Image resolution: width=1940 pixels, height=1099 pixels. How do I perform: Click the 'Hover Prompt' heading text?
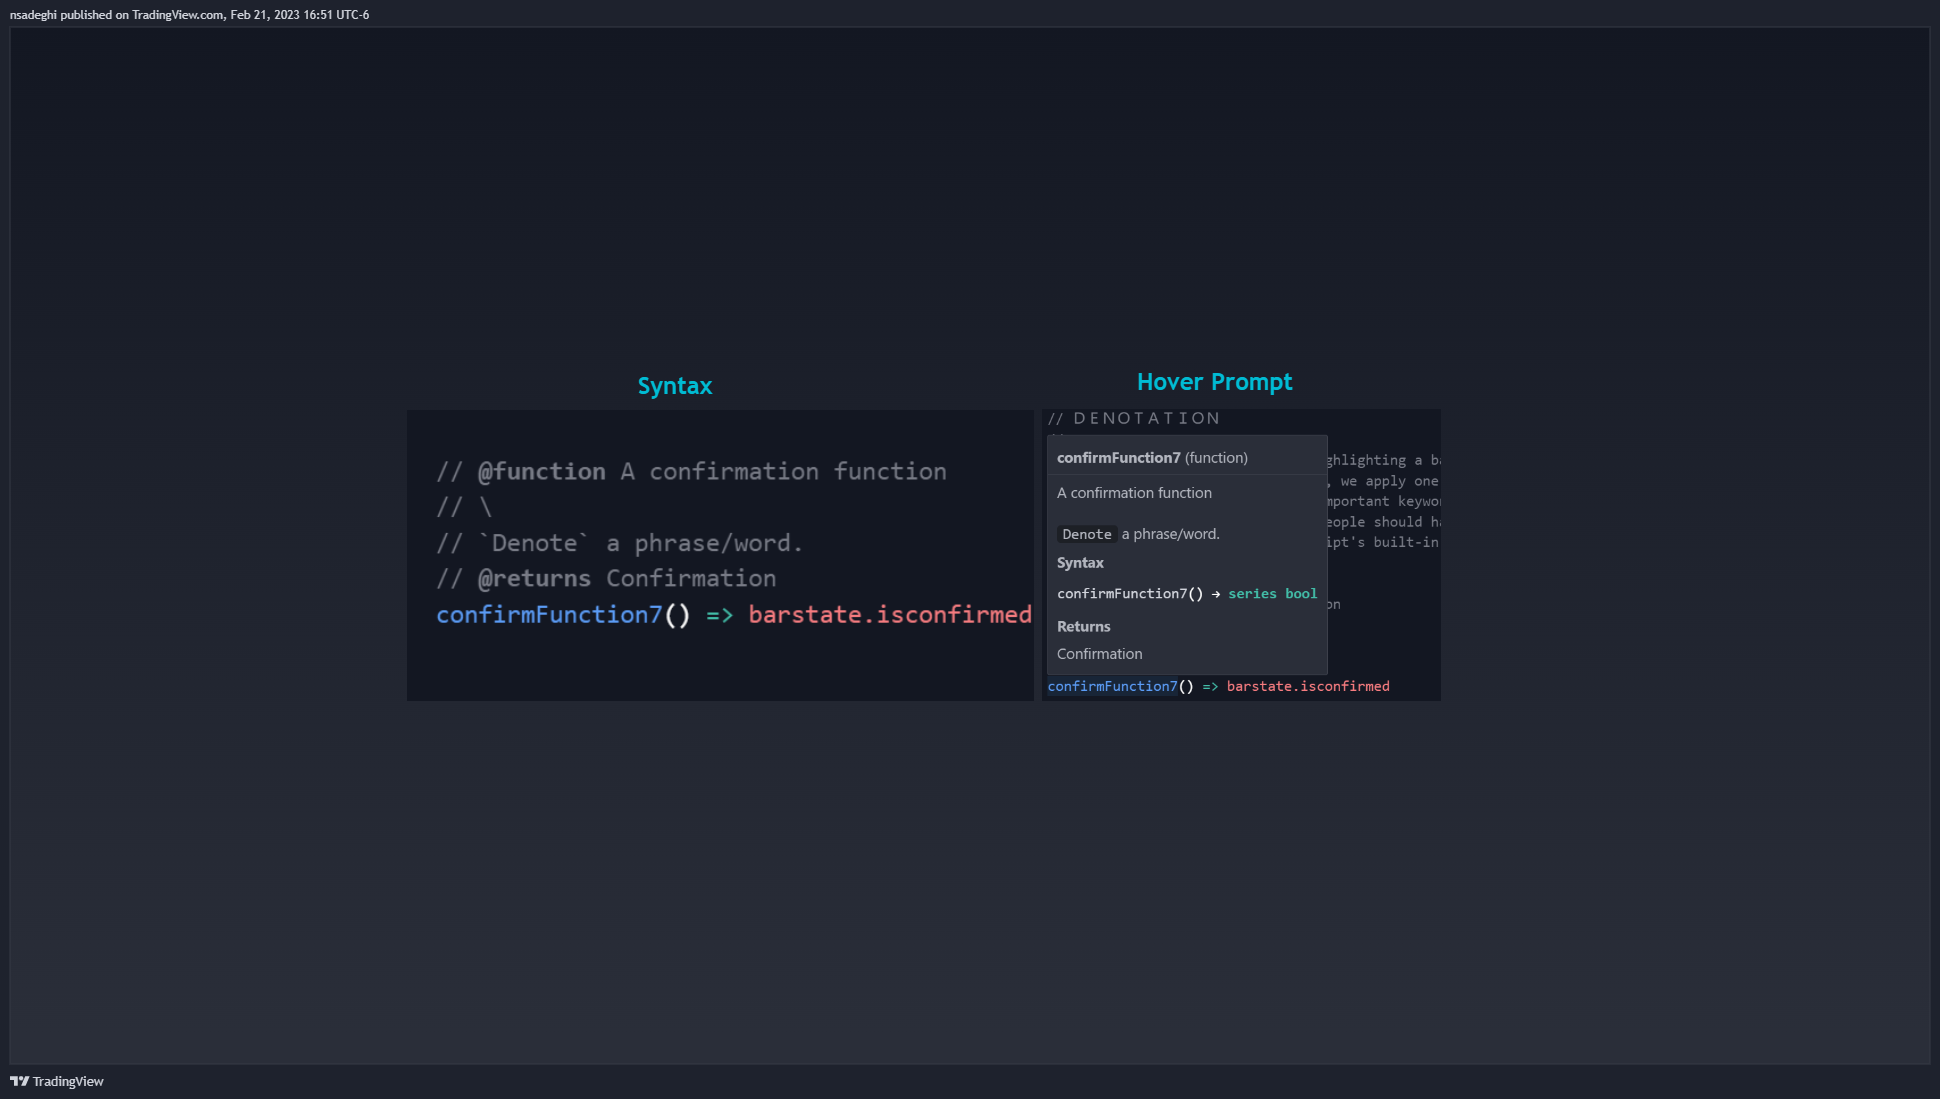pyautogui.click(x=1214, y=382)
